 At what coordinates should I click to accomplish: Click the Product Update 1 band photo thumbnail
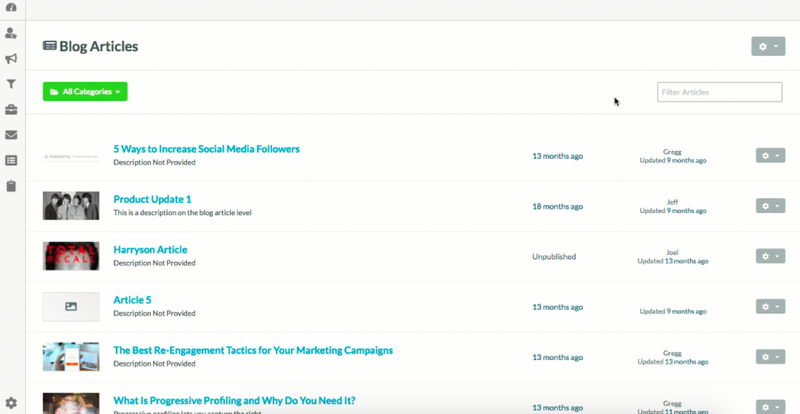tap(71, 206)
